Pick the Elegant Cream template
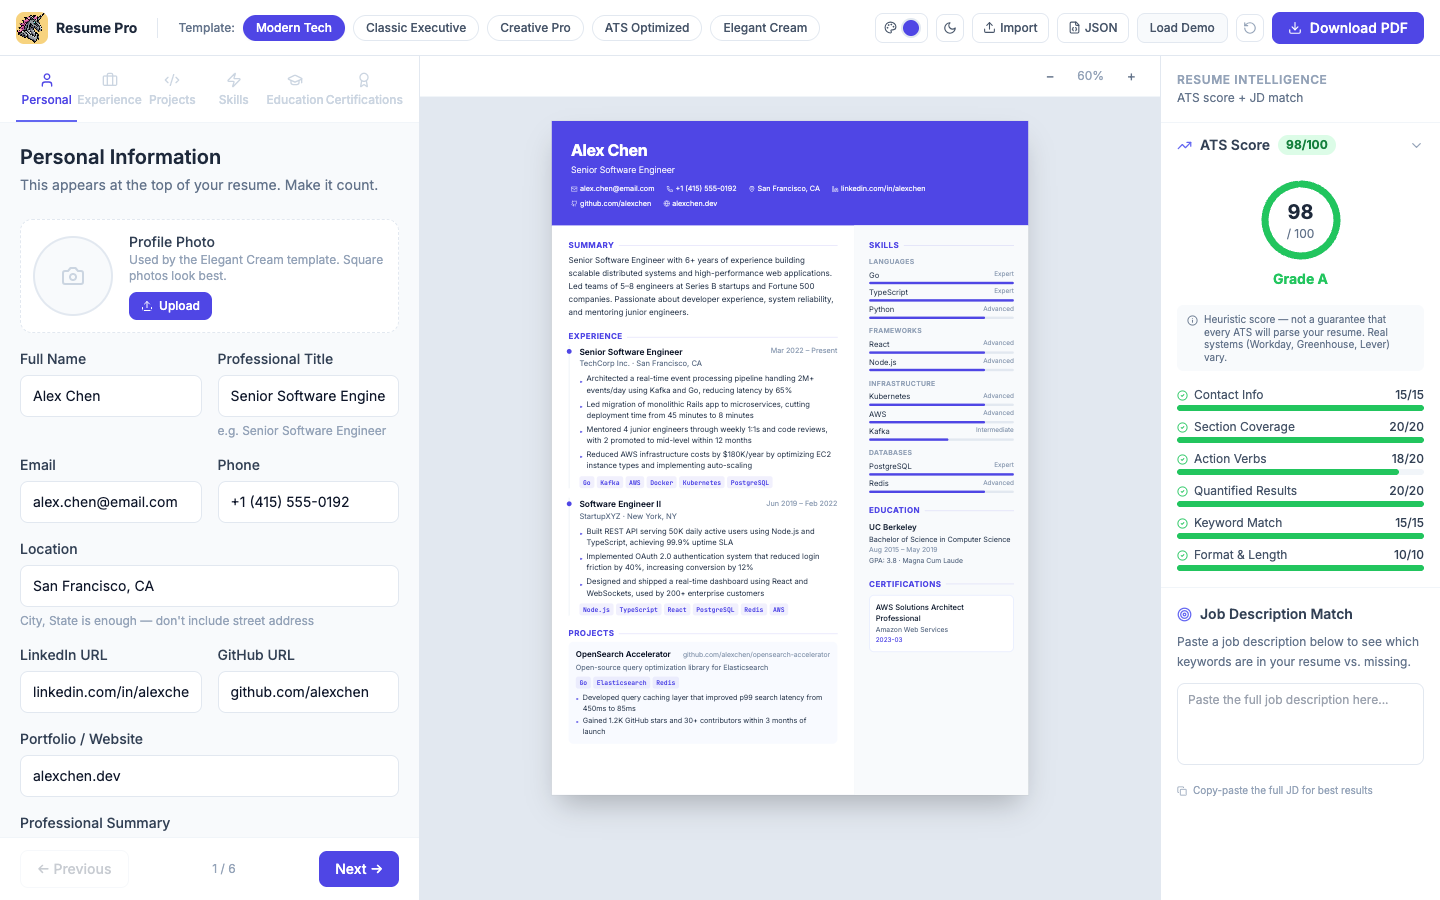The image size is (1440, 900). coord(765,28)
